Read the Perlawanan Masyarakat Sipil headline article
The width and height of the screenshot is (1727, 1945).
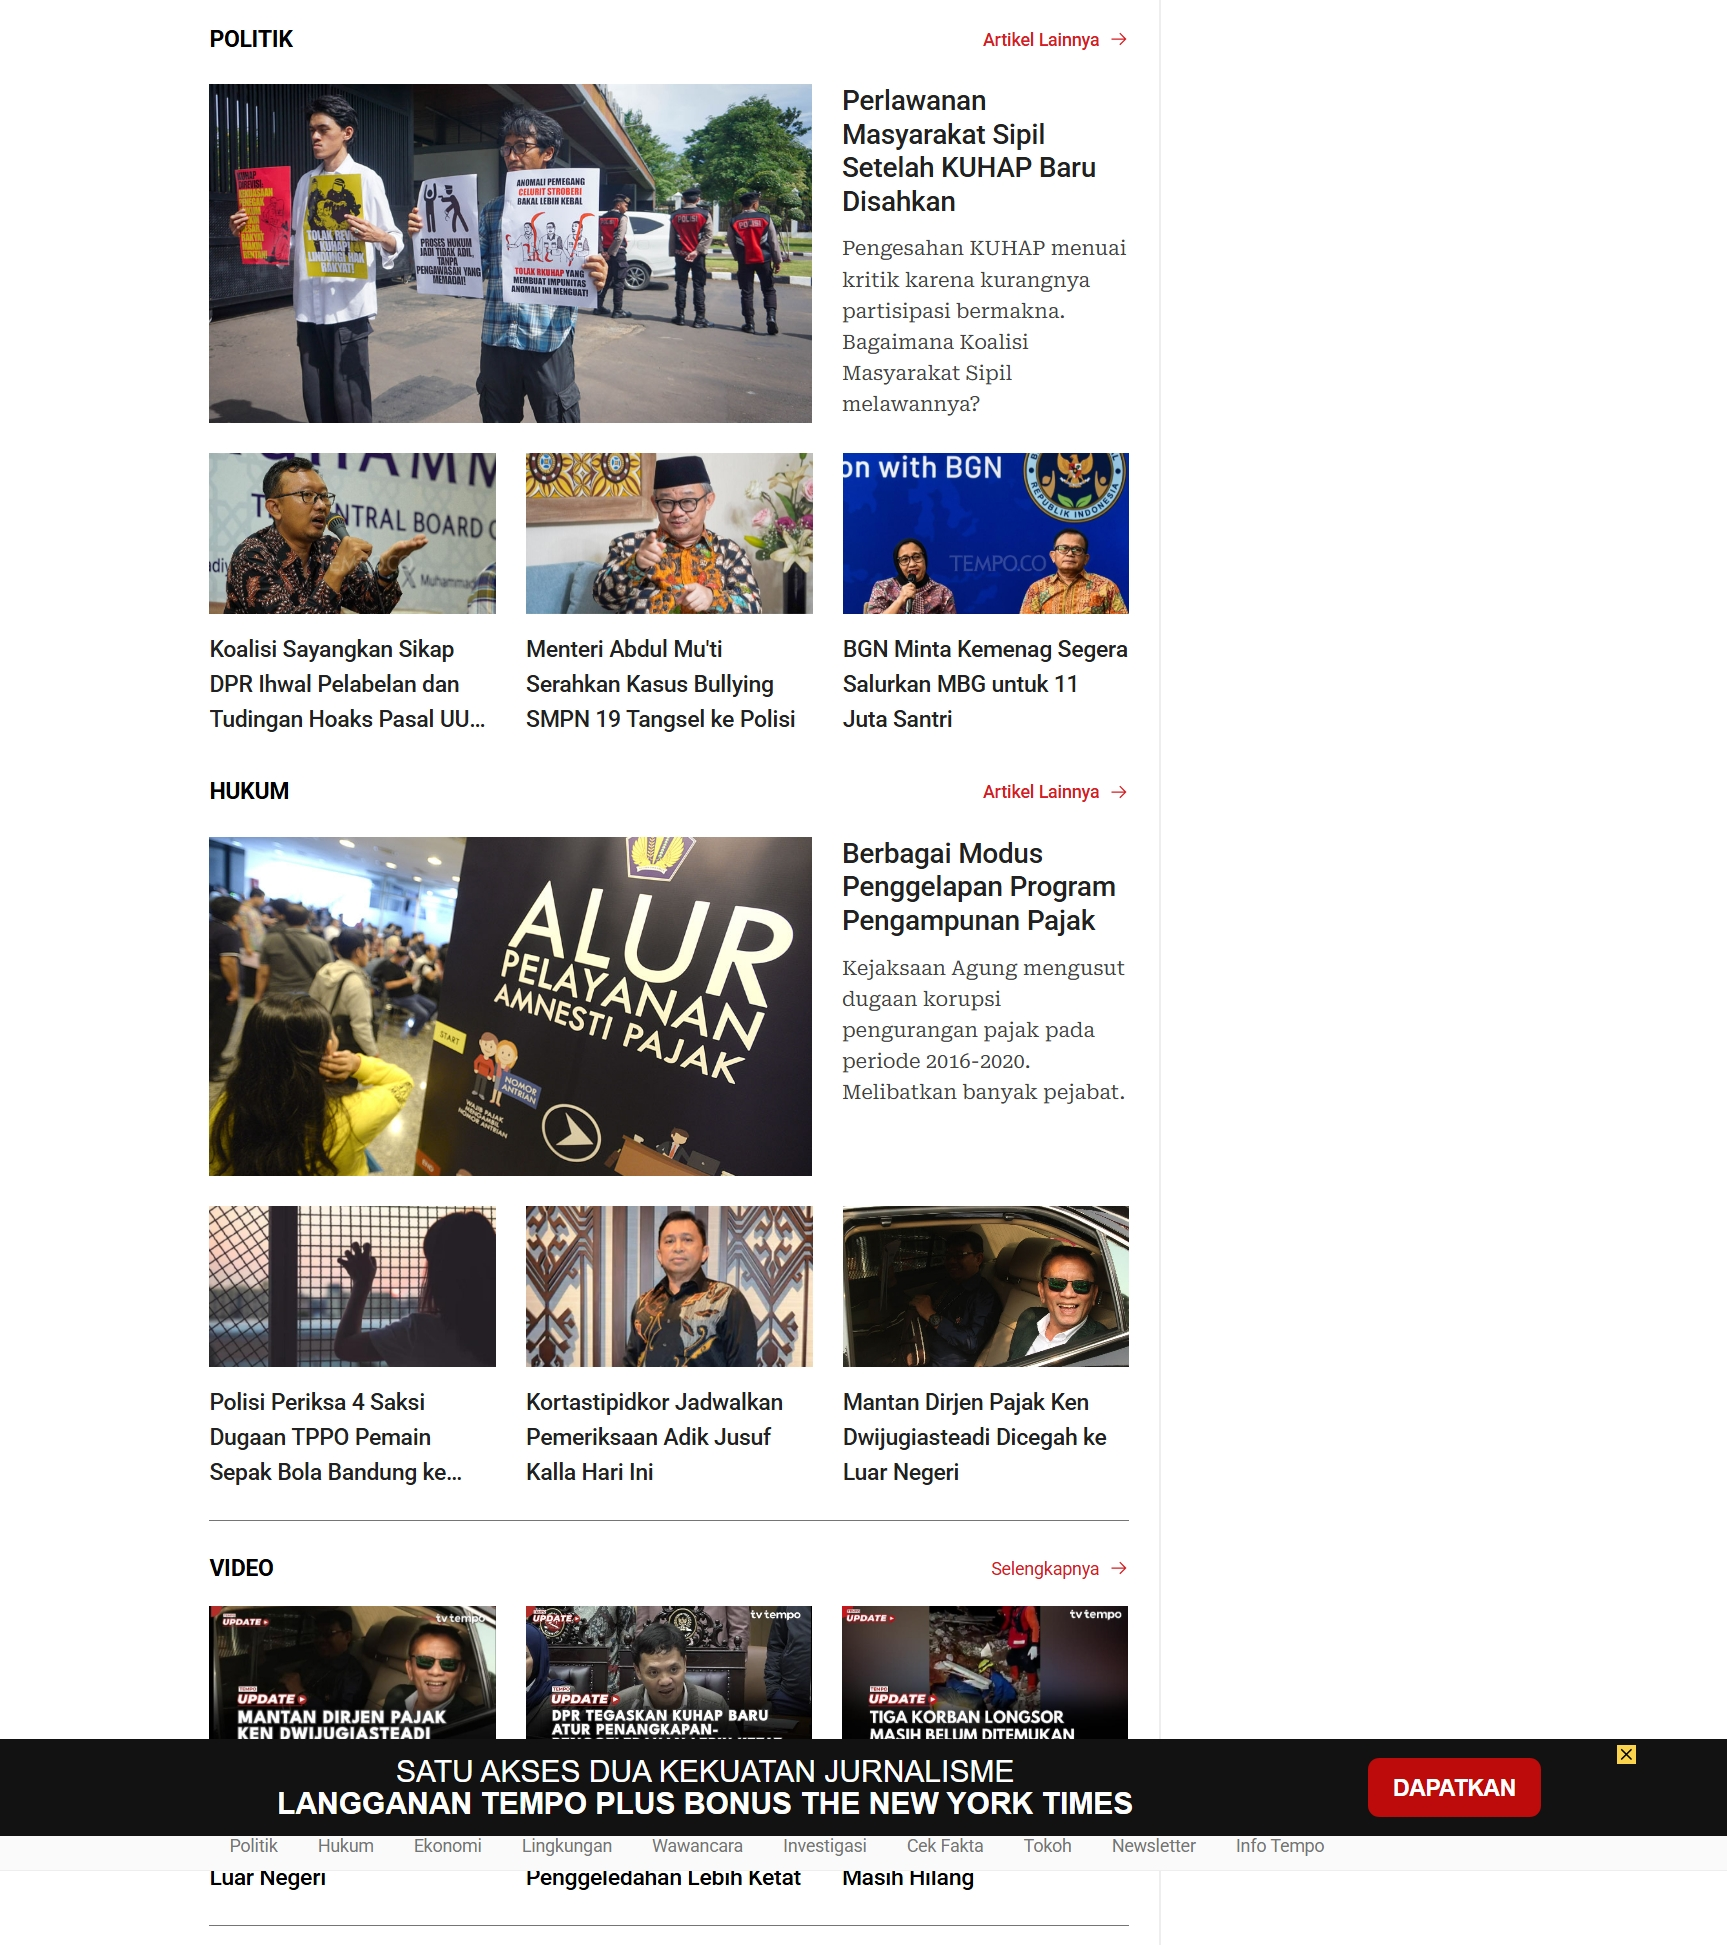click(x=968, y=151)
